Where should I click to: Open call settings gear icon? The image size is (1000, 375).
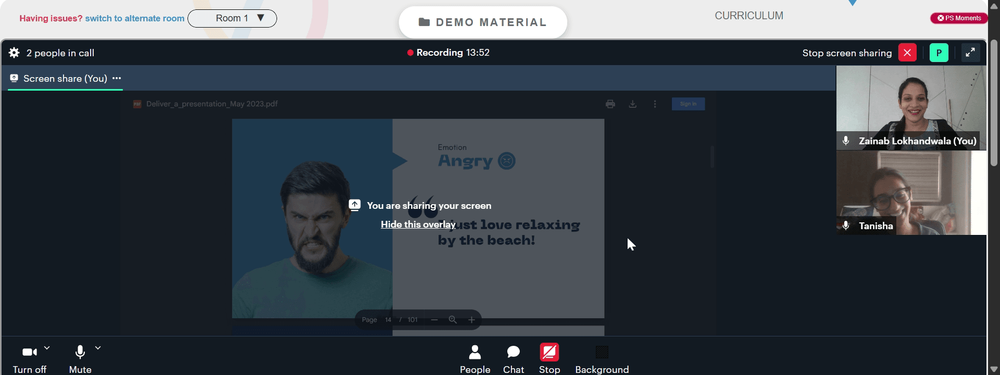tap(14, 53)
